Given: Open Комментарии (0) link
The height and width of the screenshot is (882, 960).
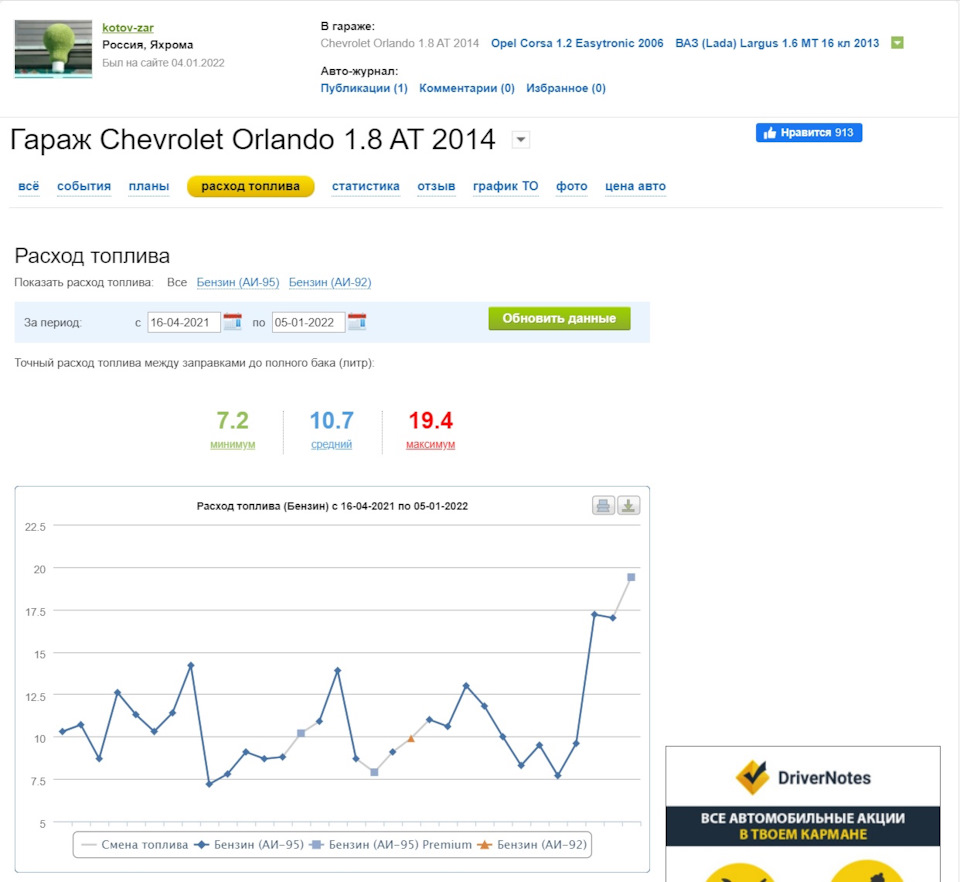Looking at the screenshot, I should 467,88.
